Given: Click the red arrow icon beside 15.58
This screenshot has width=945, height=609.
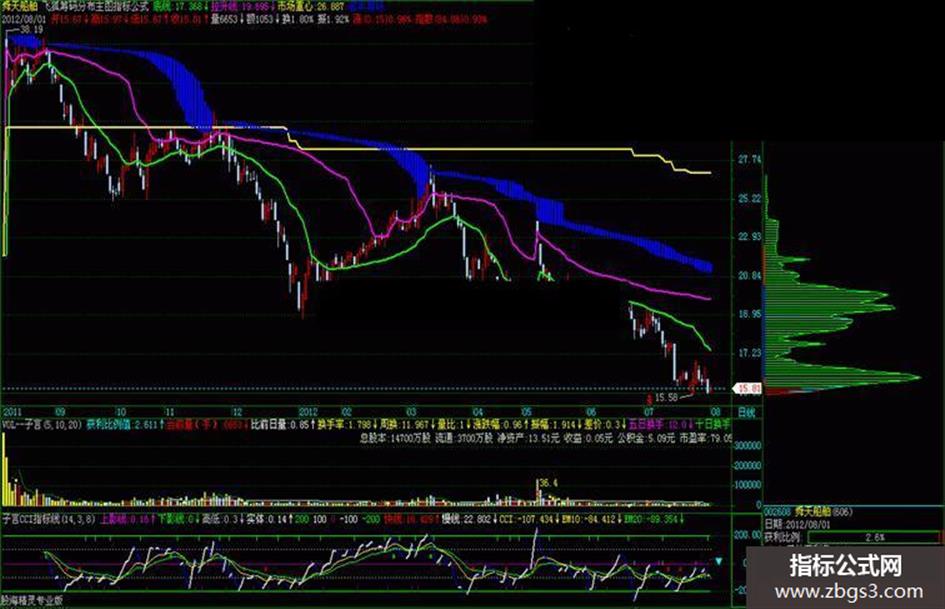Looking at the screenshot, I should click(x=648, y=398).
